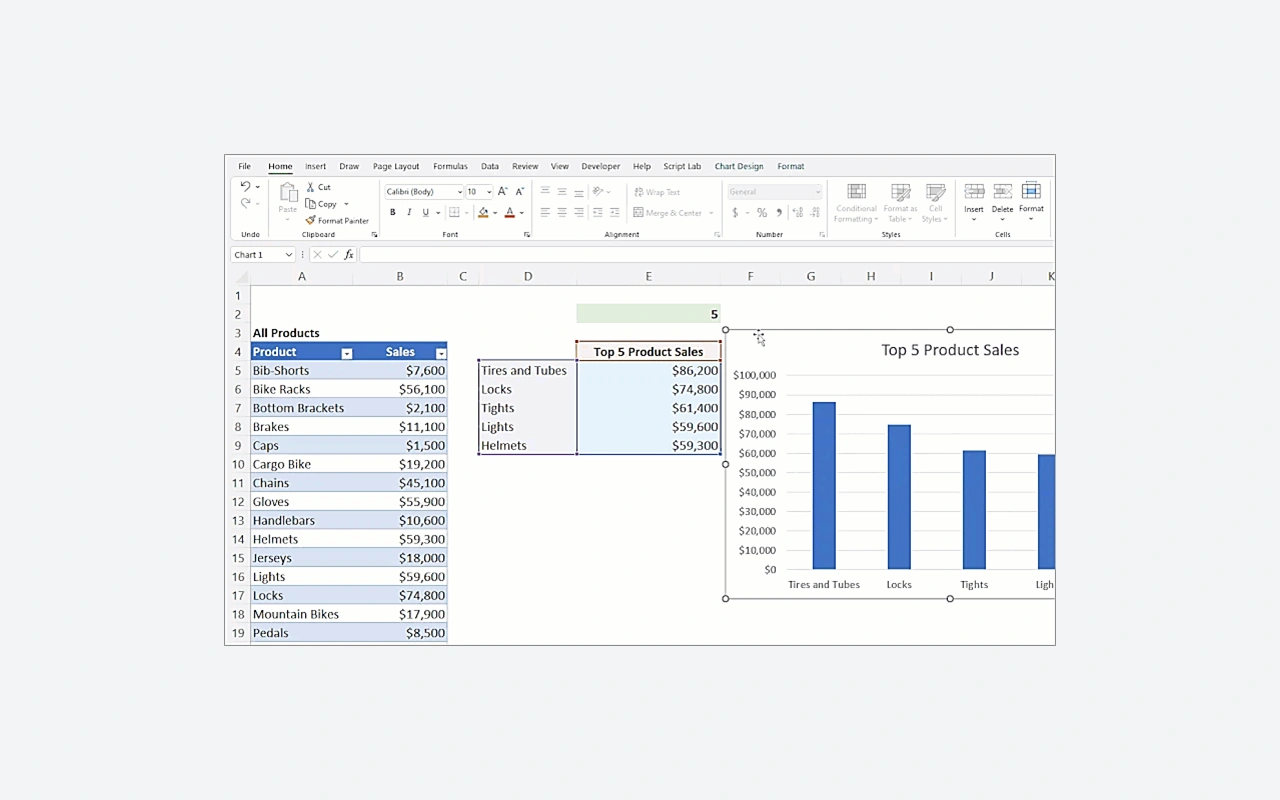The width and height of the screenshot is (1280, 800).
Task: Switch to the Page Layout tab
Action: pyautogui.click(x=396, y=166)
